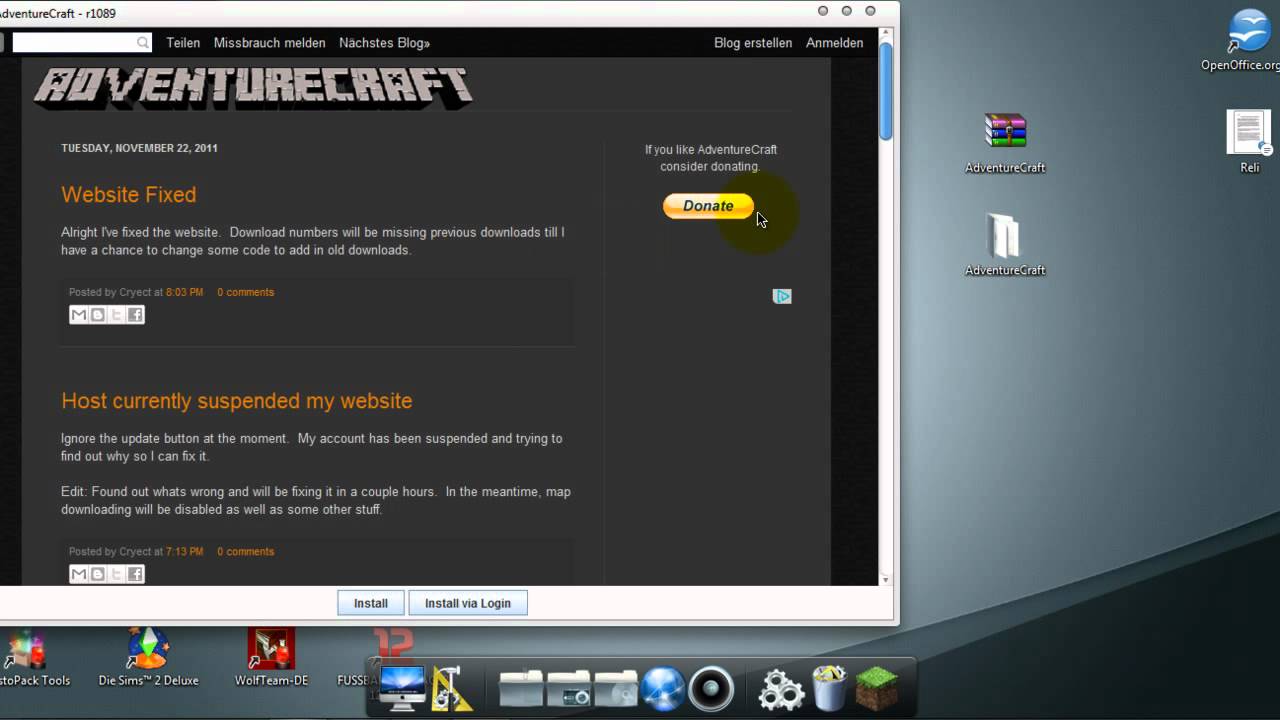Viewport: 1280px width, 720px height.
Task: Click Missbrauch melden in navbar
Action: (269, 43)
